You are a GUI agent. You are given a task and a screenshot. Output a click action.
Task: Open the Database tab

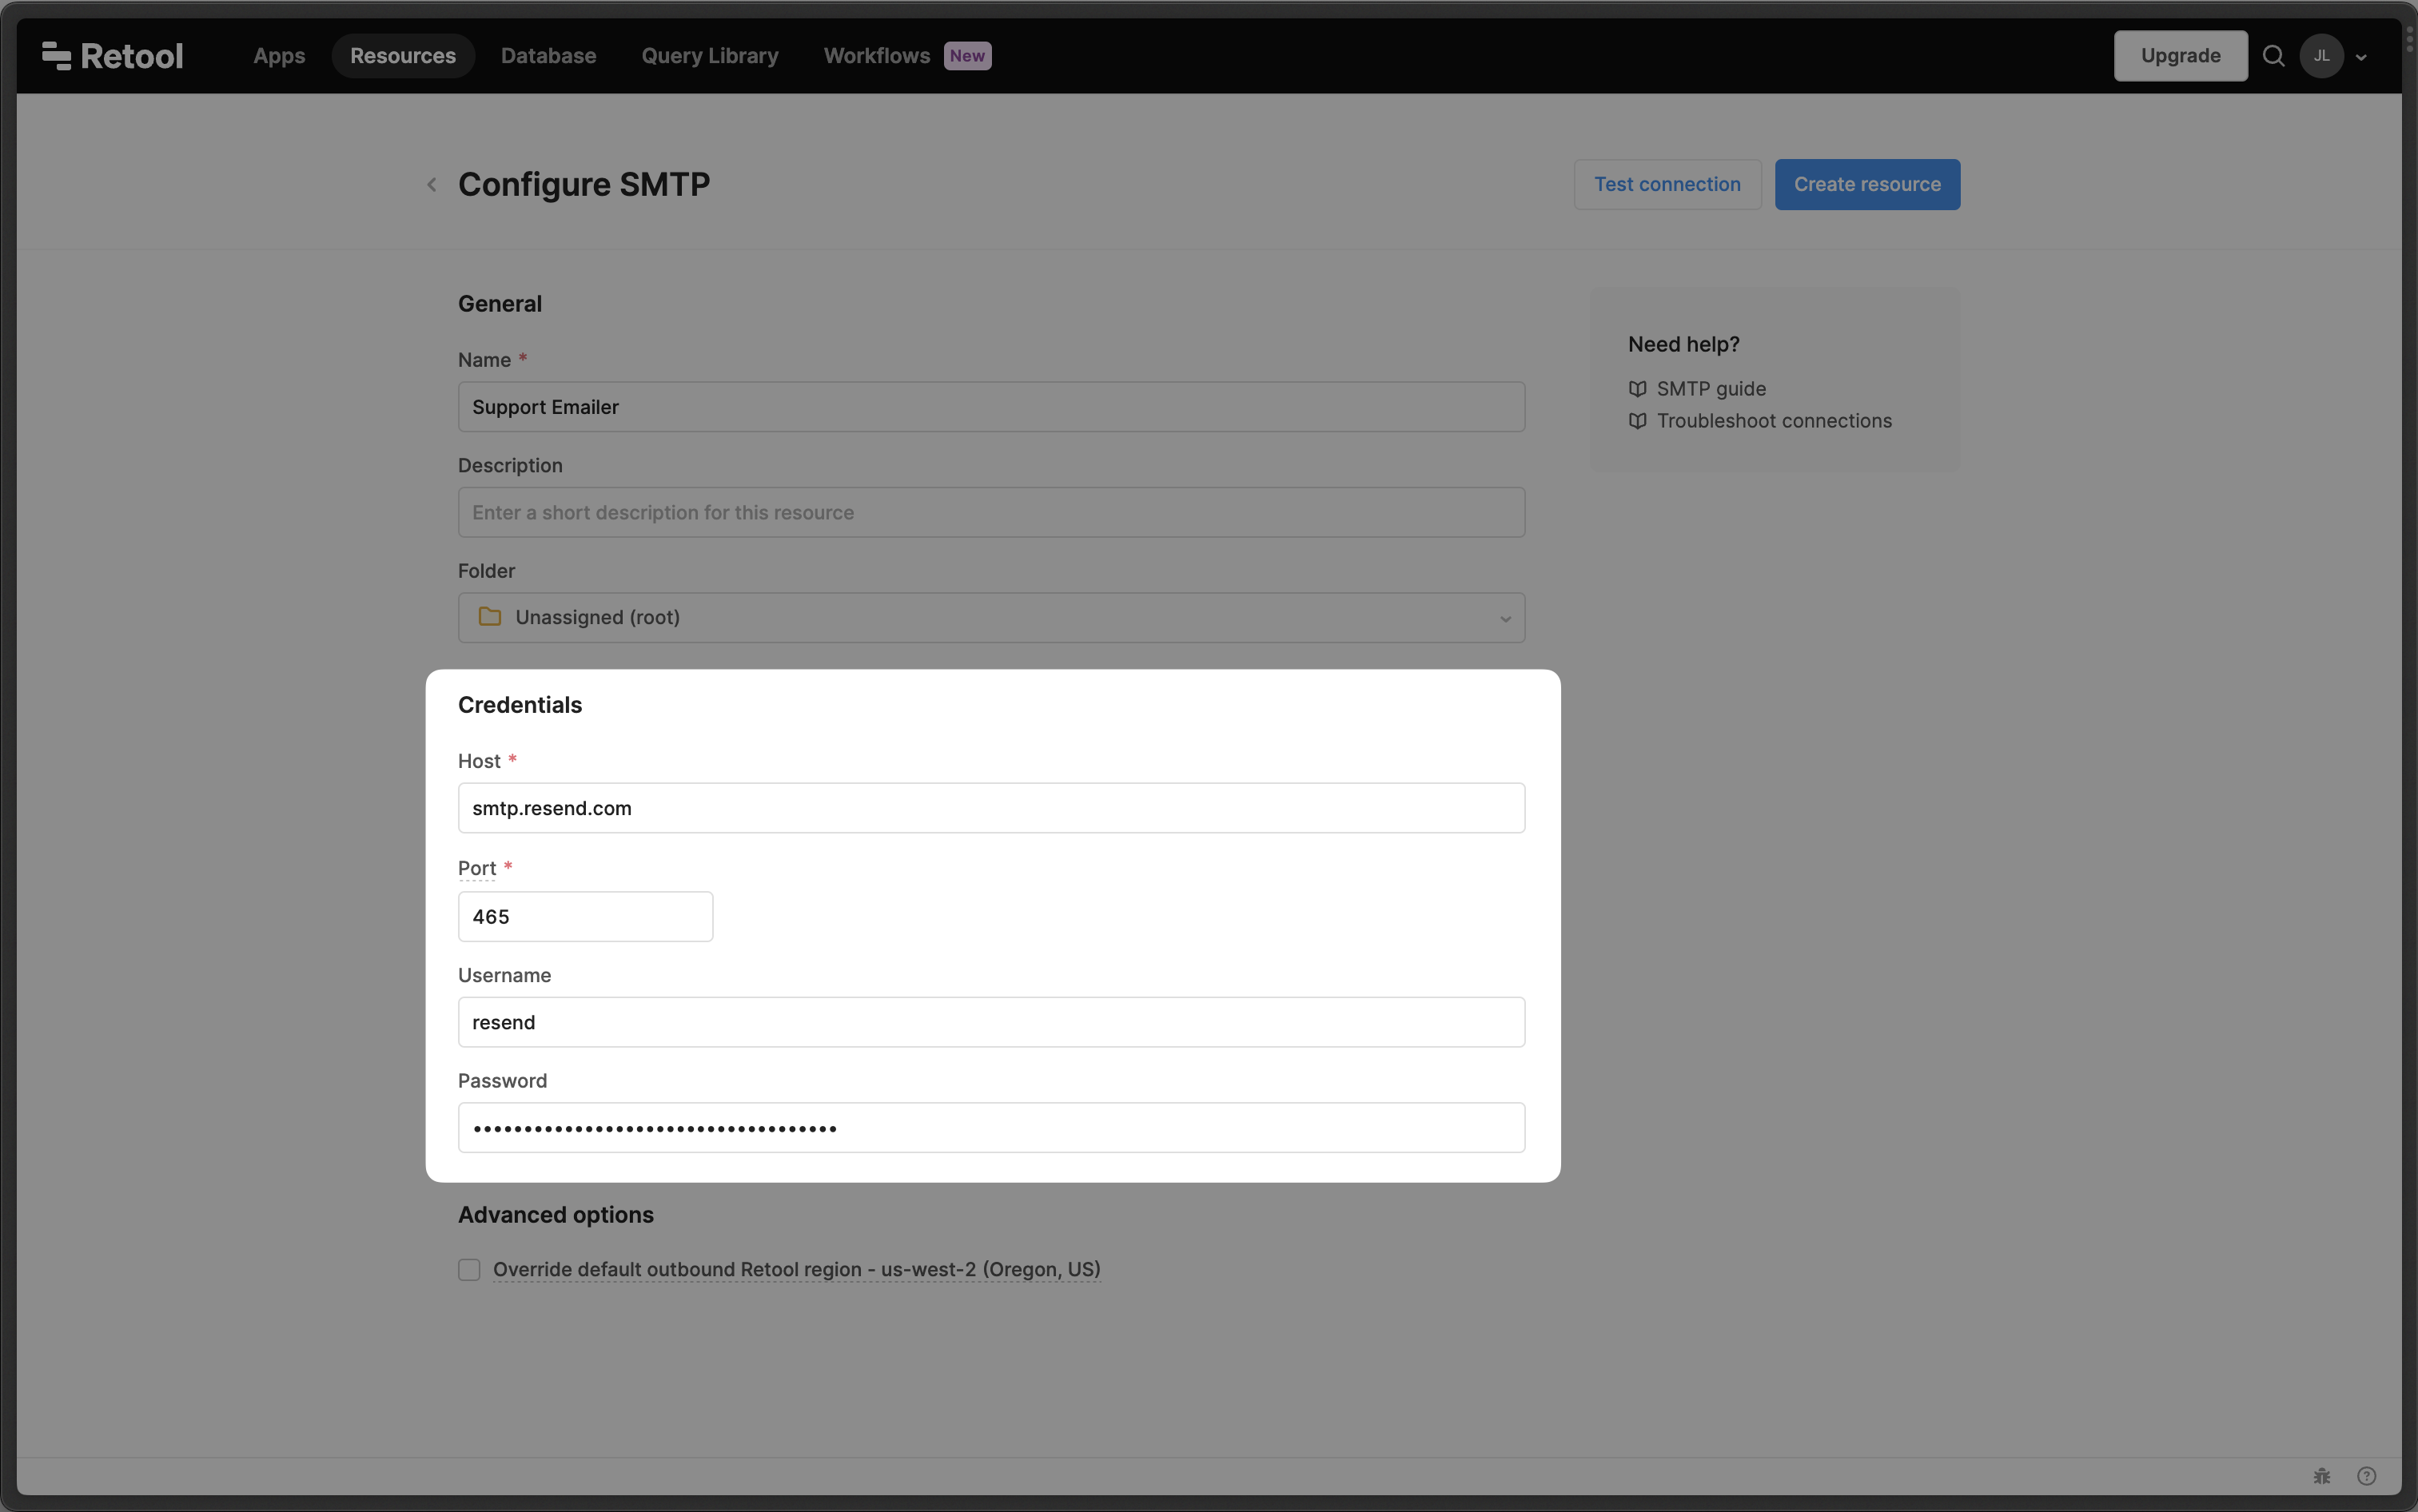(x=548, y=56)
